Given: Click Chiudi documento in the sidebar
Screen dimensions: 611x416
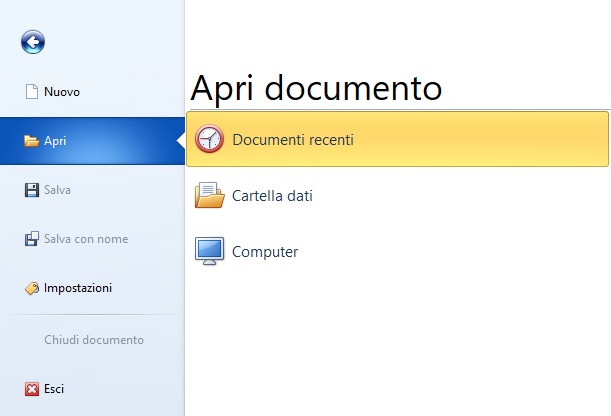Looking at the screenshot, I should (x=94, y=340).
